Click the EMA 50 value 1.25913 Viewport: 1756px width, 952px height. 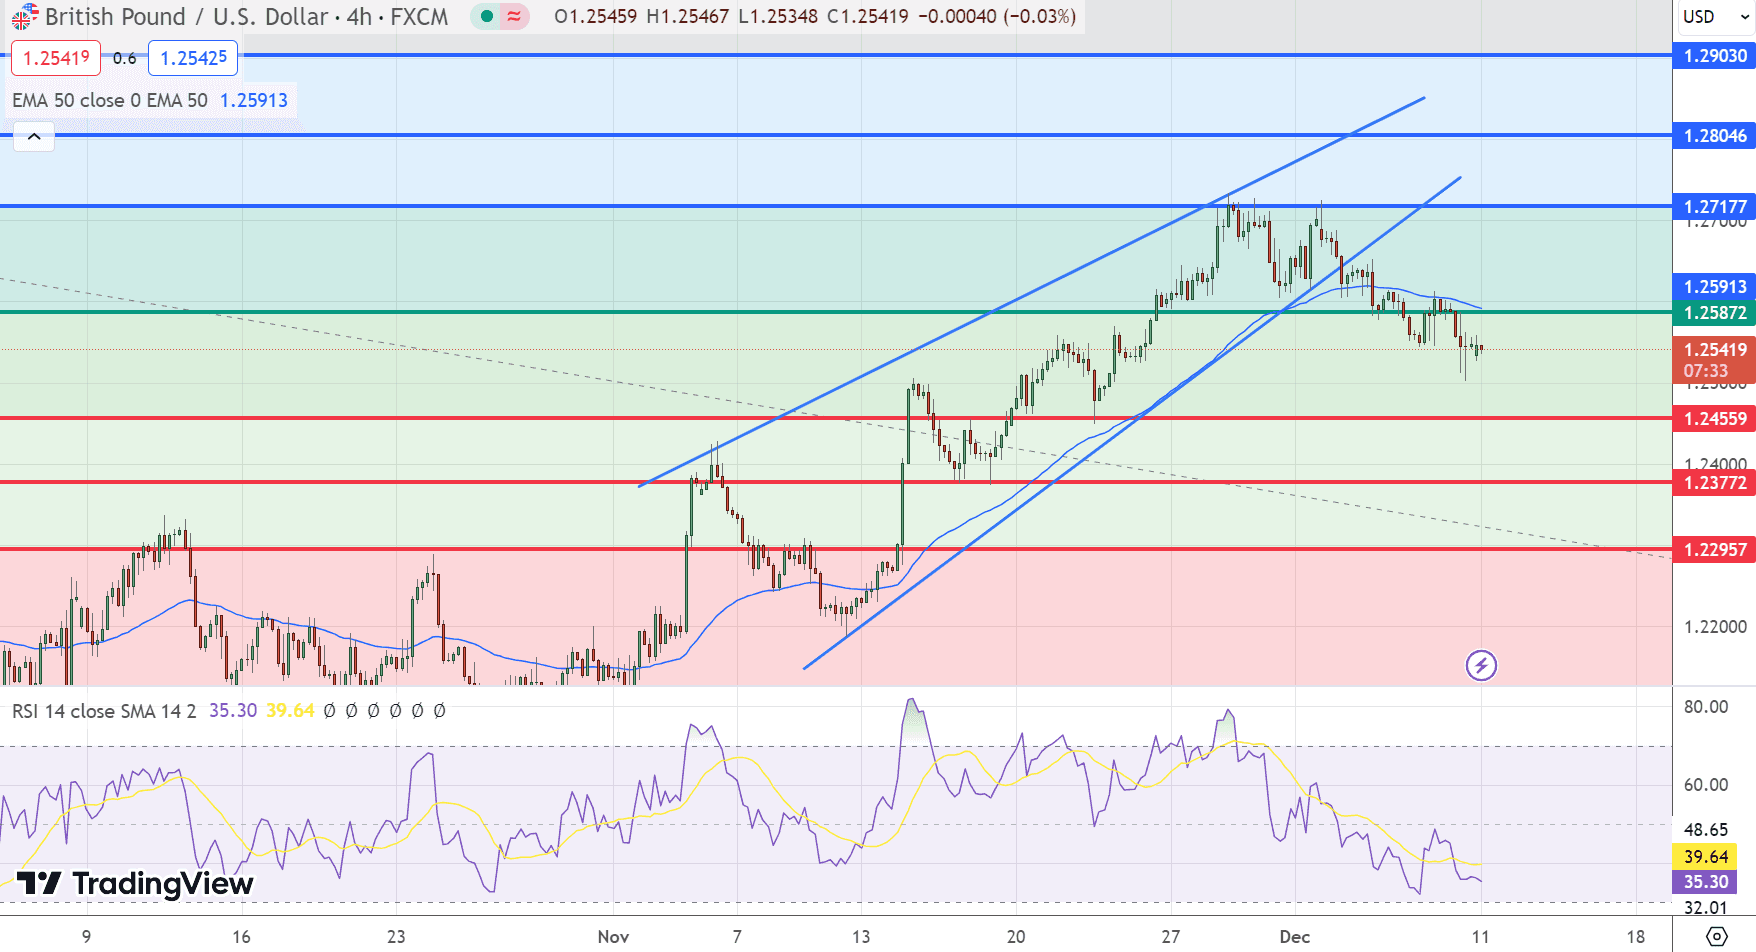click(254, 100)
